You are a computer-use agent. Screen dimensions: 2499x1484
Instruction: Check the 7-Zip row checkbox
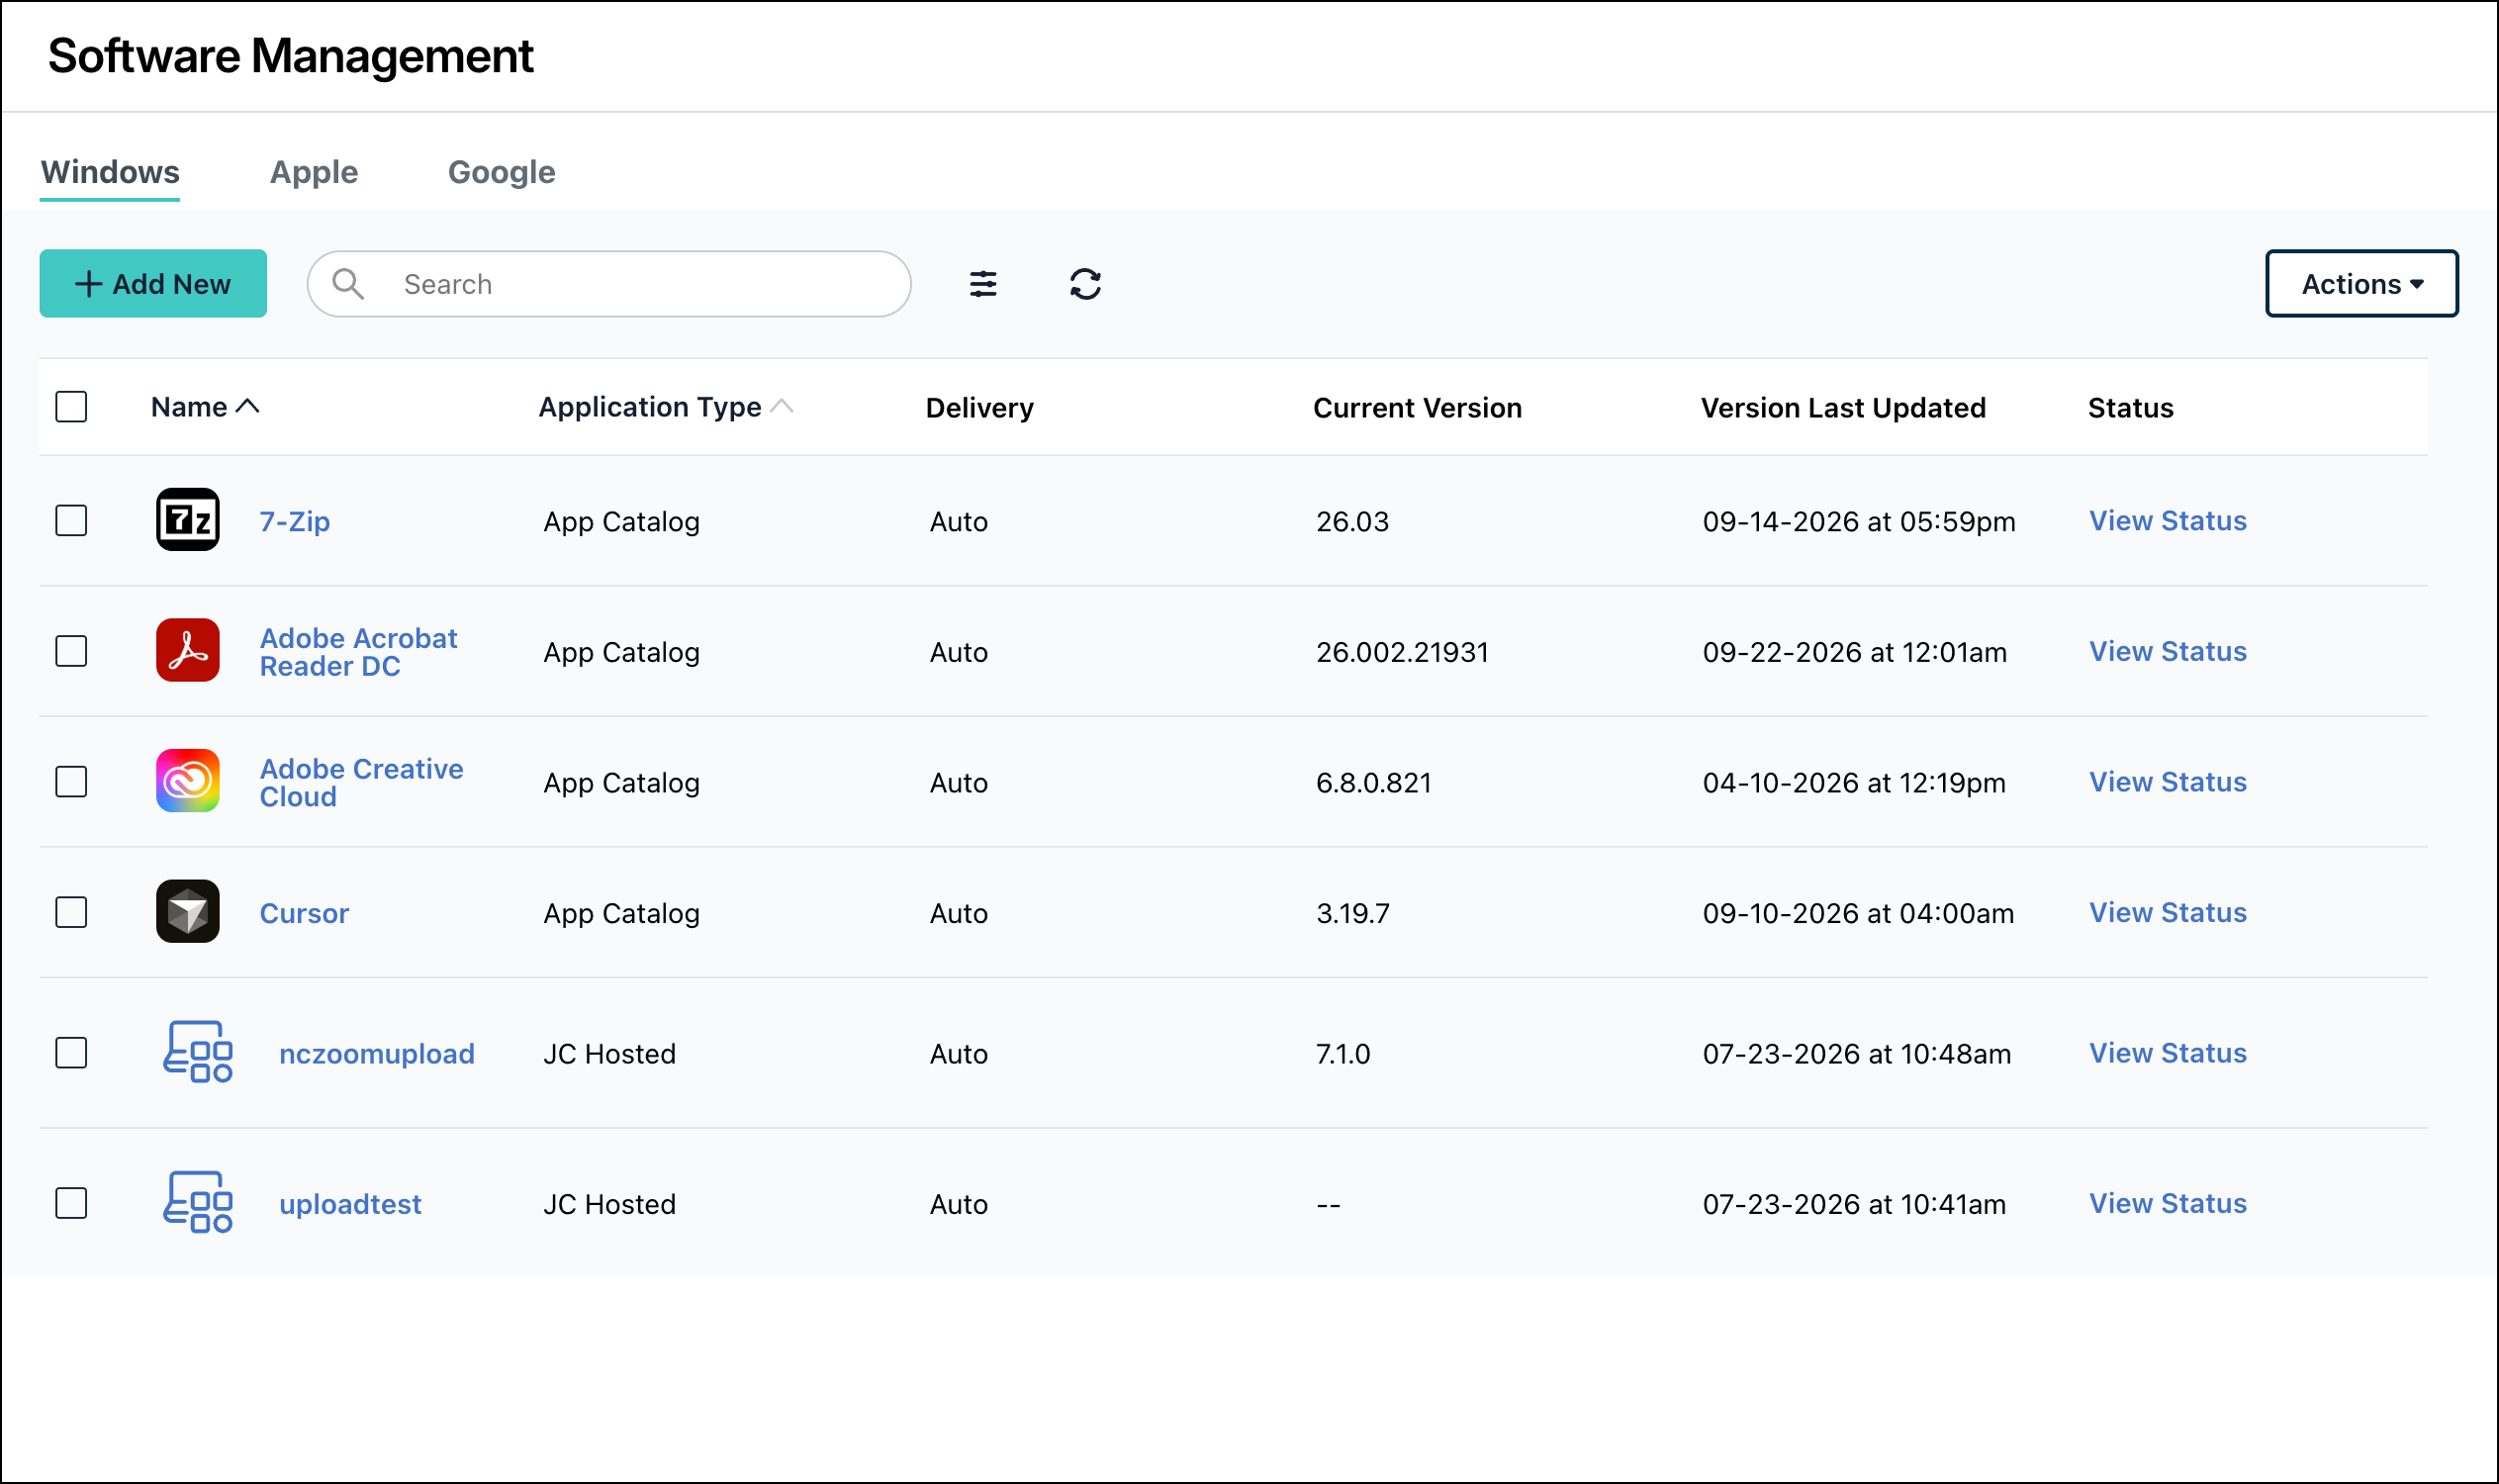[x=71, y=520]
